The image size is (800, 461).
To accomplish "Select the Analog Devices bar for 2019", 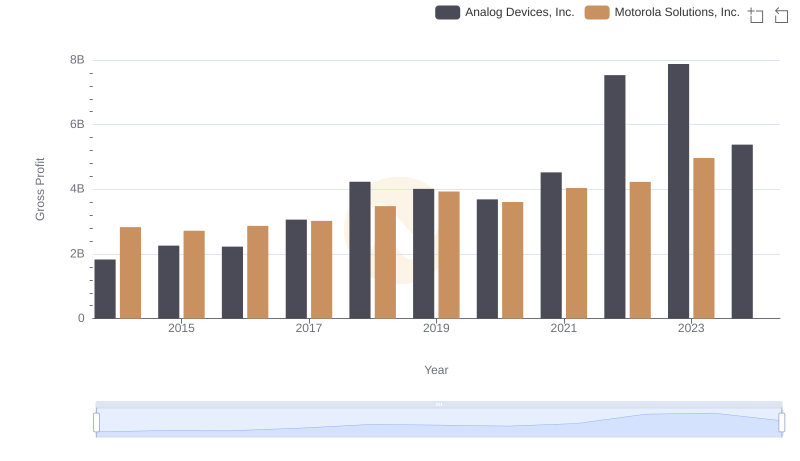I will 423,254.
